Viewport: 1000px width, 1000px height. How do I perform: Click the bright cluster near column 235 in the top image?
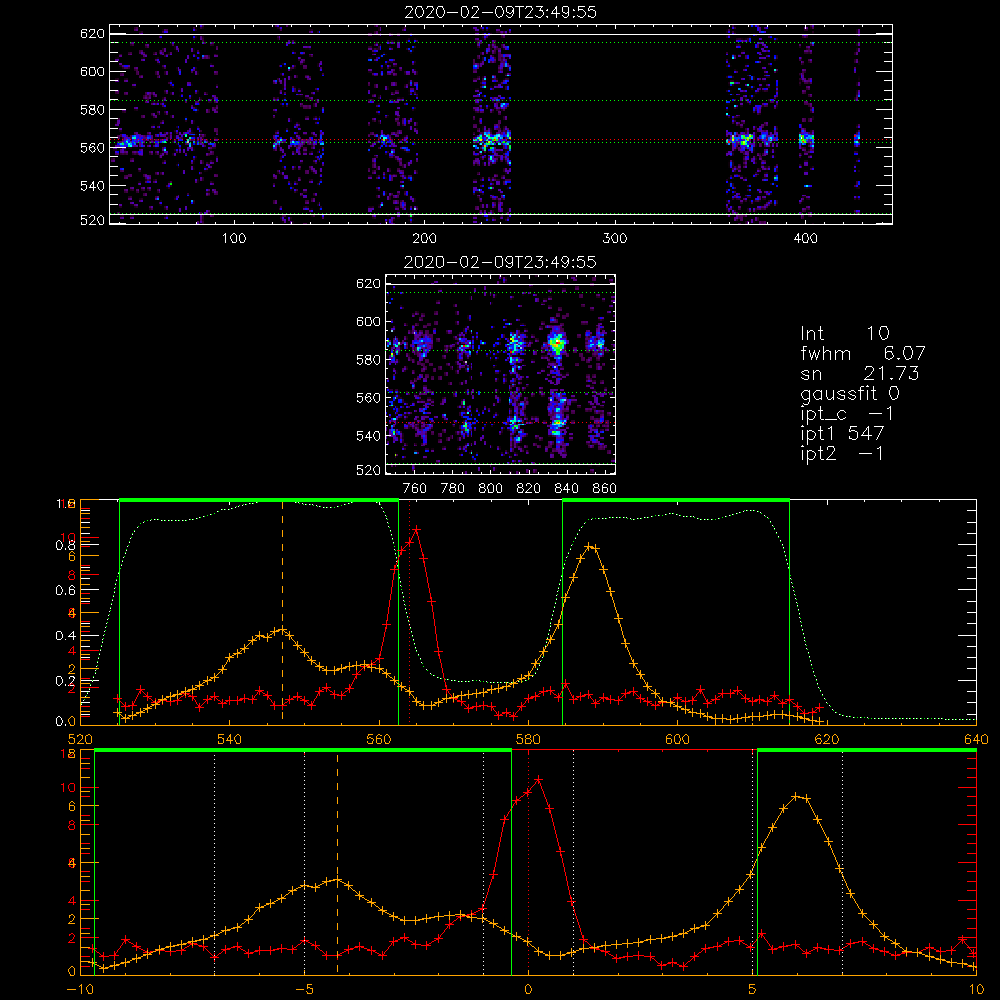(492, 142)
